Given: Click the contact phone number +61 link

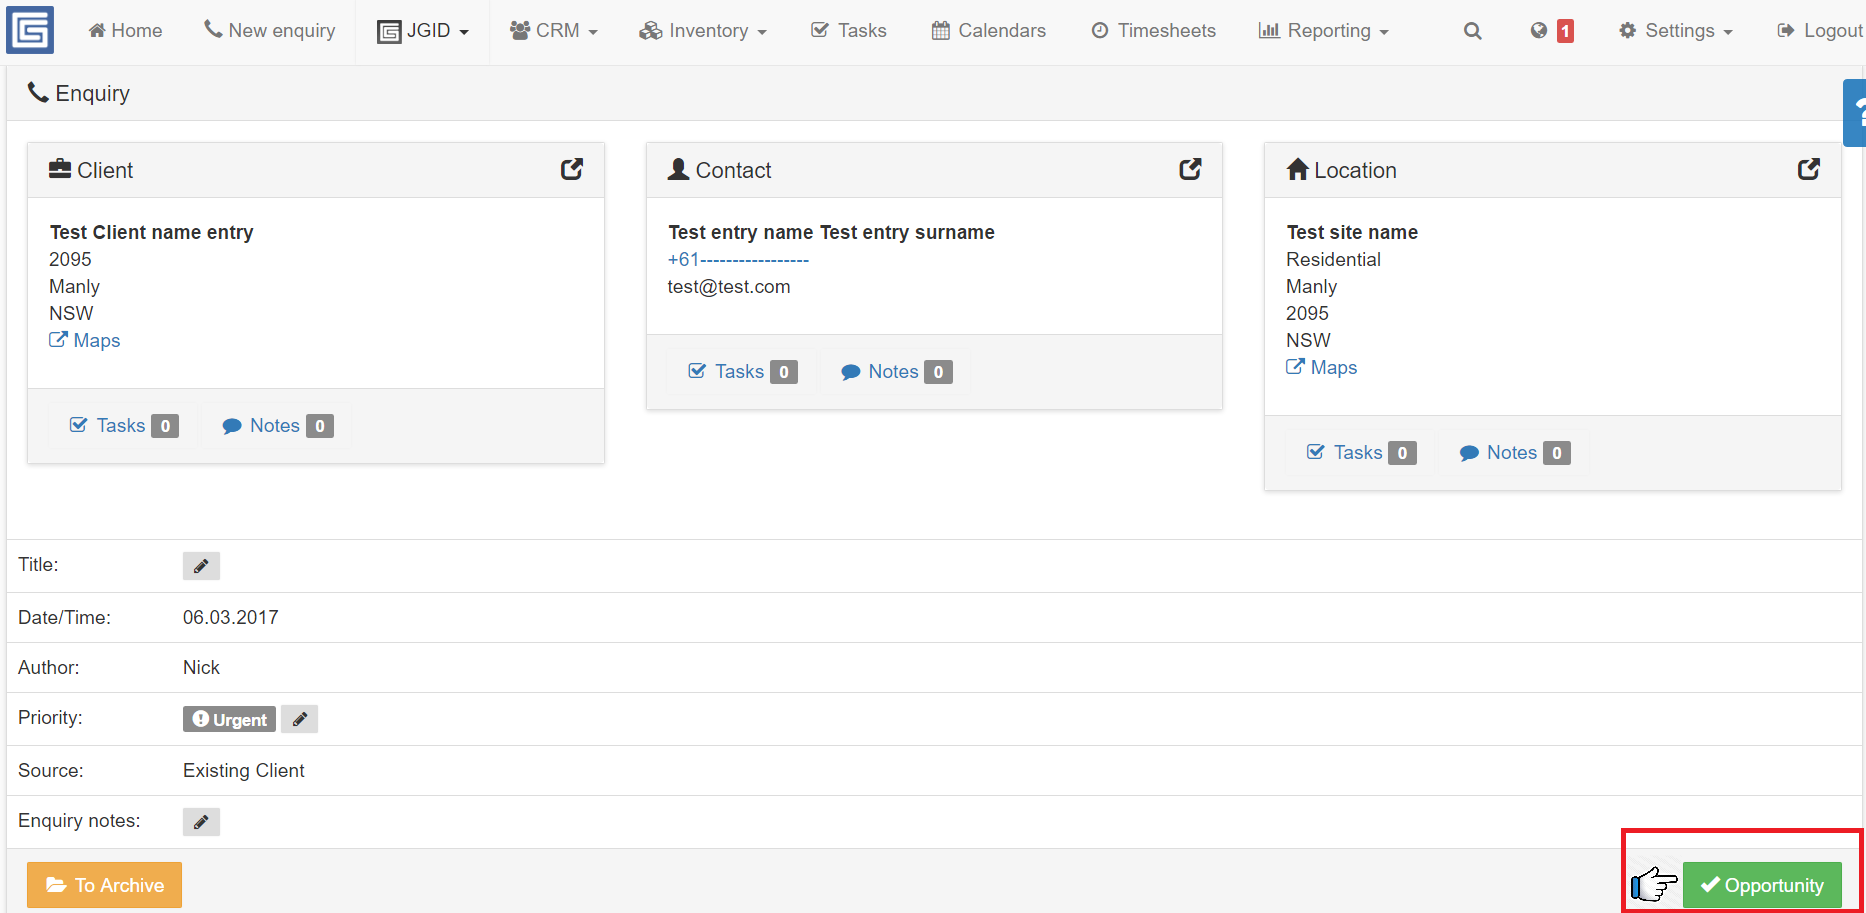Looking at the screenshot, I should pos(738,260).
